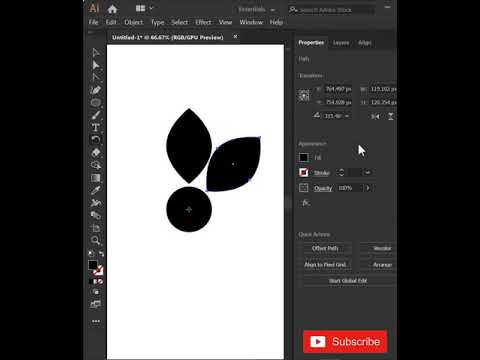Select the Type tool
This screenshot has width=480, height=360.
pyautogui.click(x=96, y=127)
